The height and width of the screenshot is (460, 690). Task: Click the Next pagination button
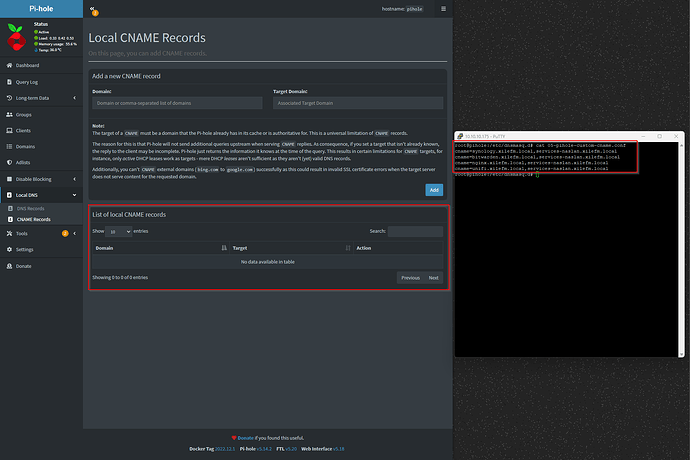(x=434, y=277)
